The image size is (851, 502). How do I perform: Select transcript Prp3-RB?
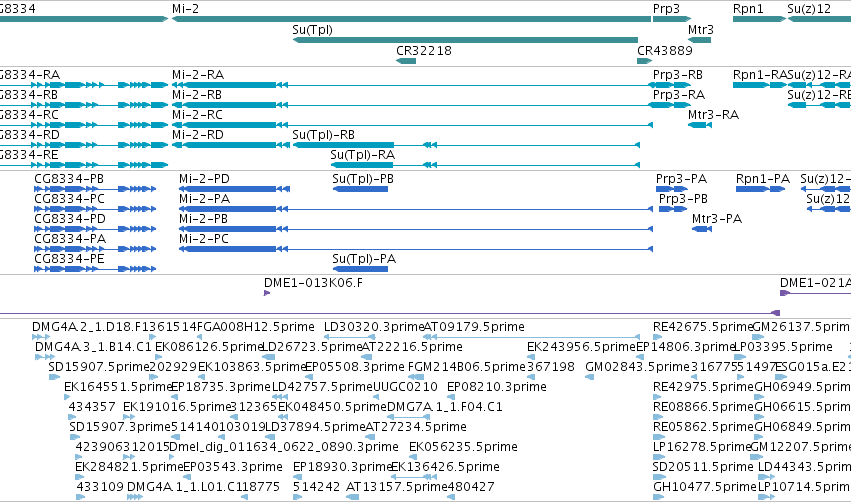click(x=670, y=85)
